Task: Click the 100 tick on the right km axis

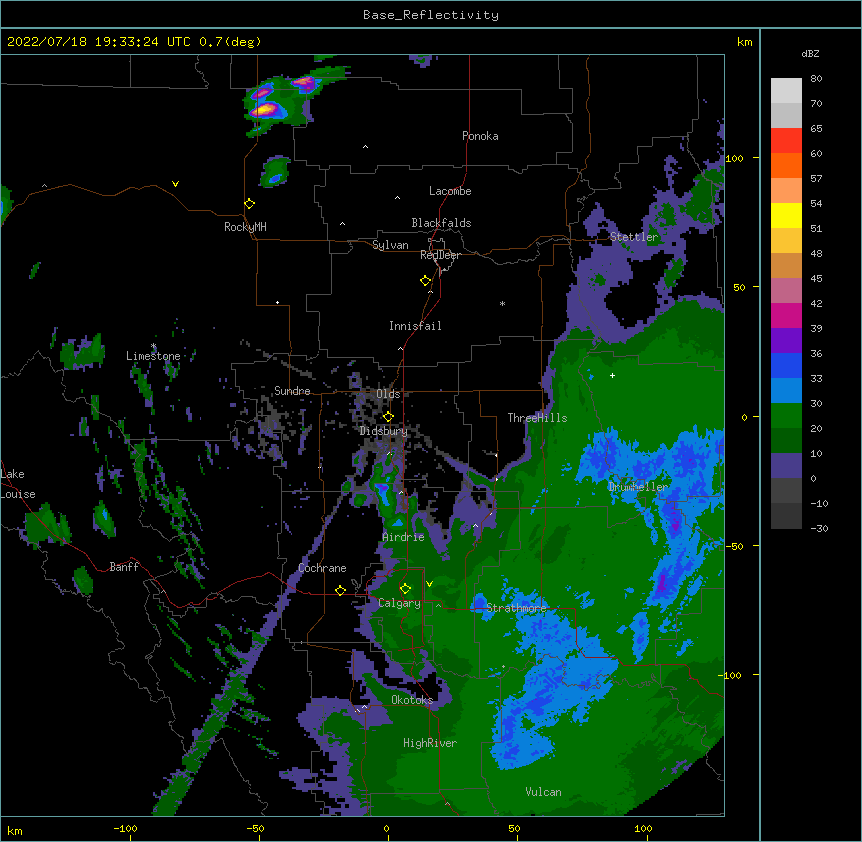Action: tap(734, 158)
